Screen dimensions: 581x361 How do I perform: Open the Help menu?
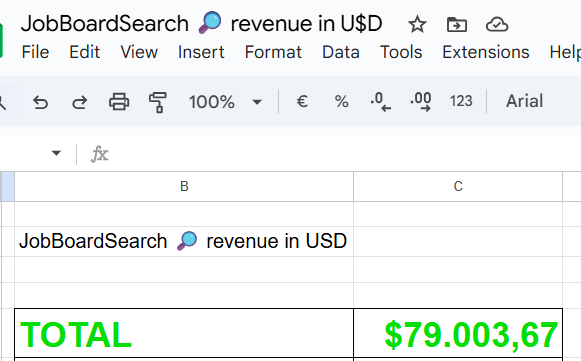(x=565, y=52)
